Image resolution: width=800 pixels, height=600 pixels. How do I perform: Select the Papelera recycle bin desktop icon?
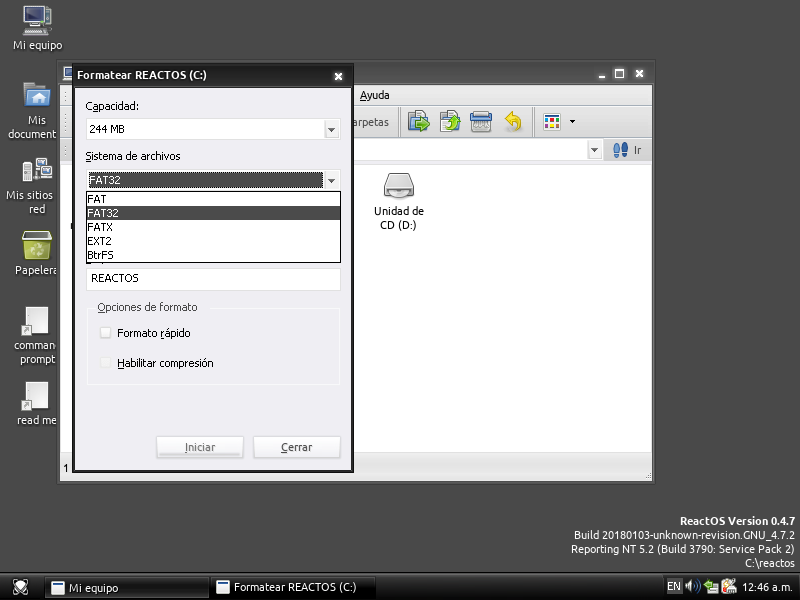36,253
